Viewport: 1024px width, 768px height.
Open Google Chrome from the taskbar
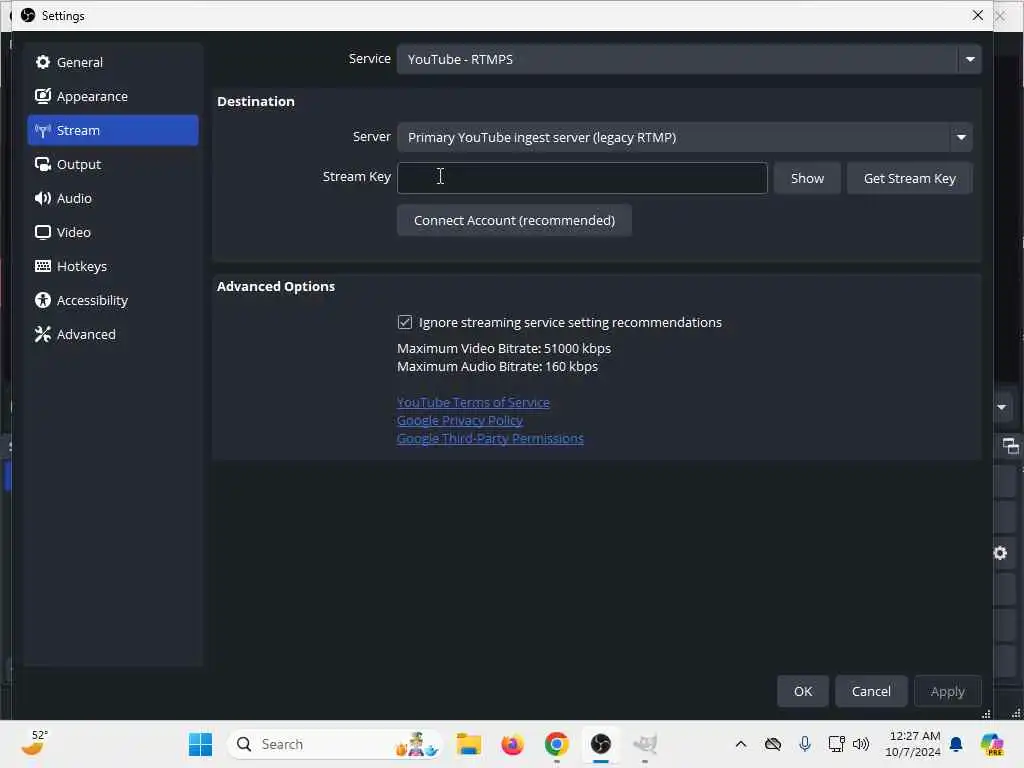[x=556, y=744]
